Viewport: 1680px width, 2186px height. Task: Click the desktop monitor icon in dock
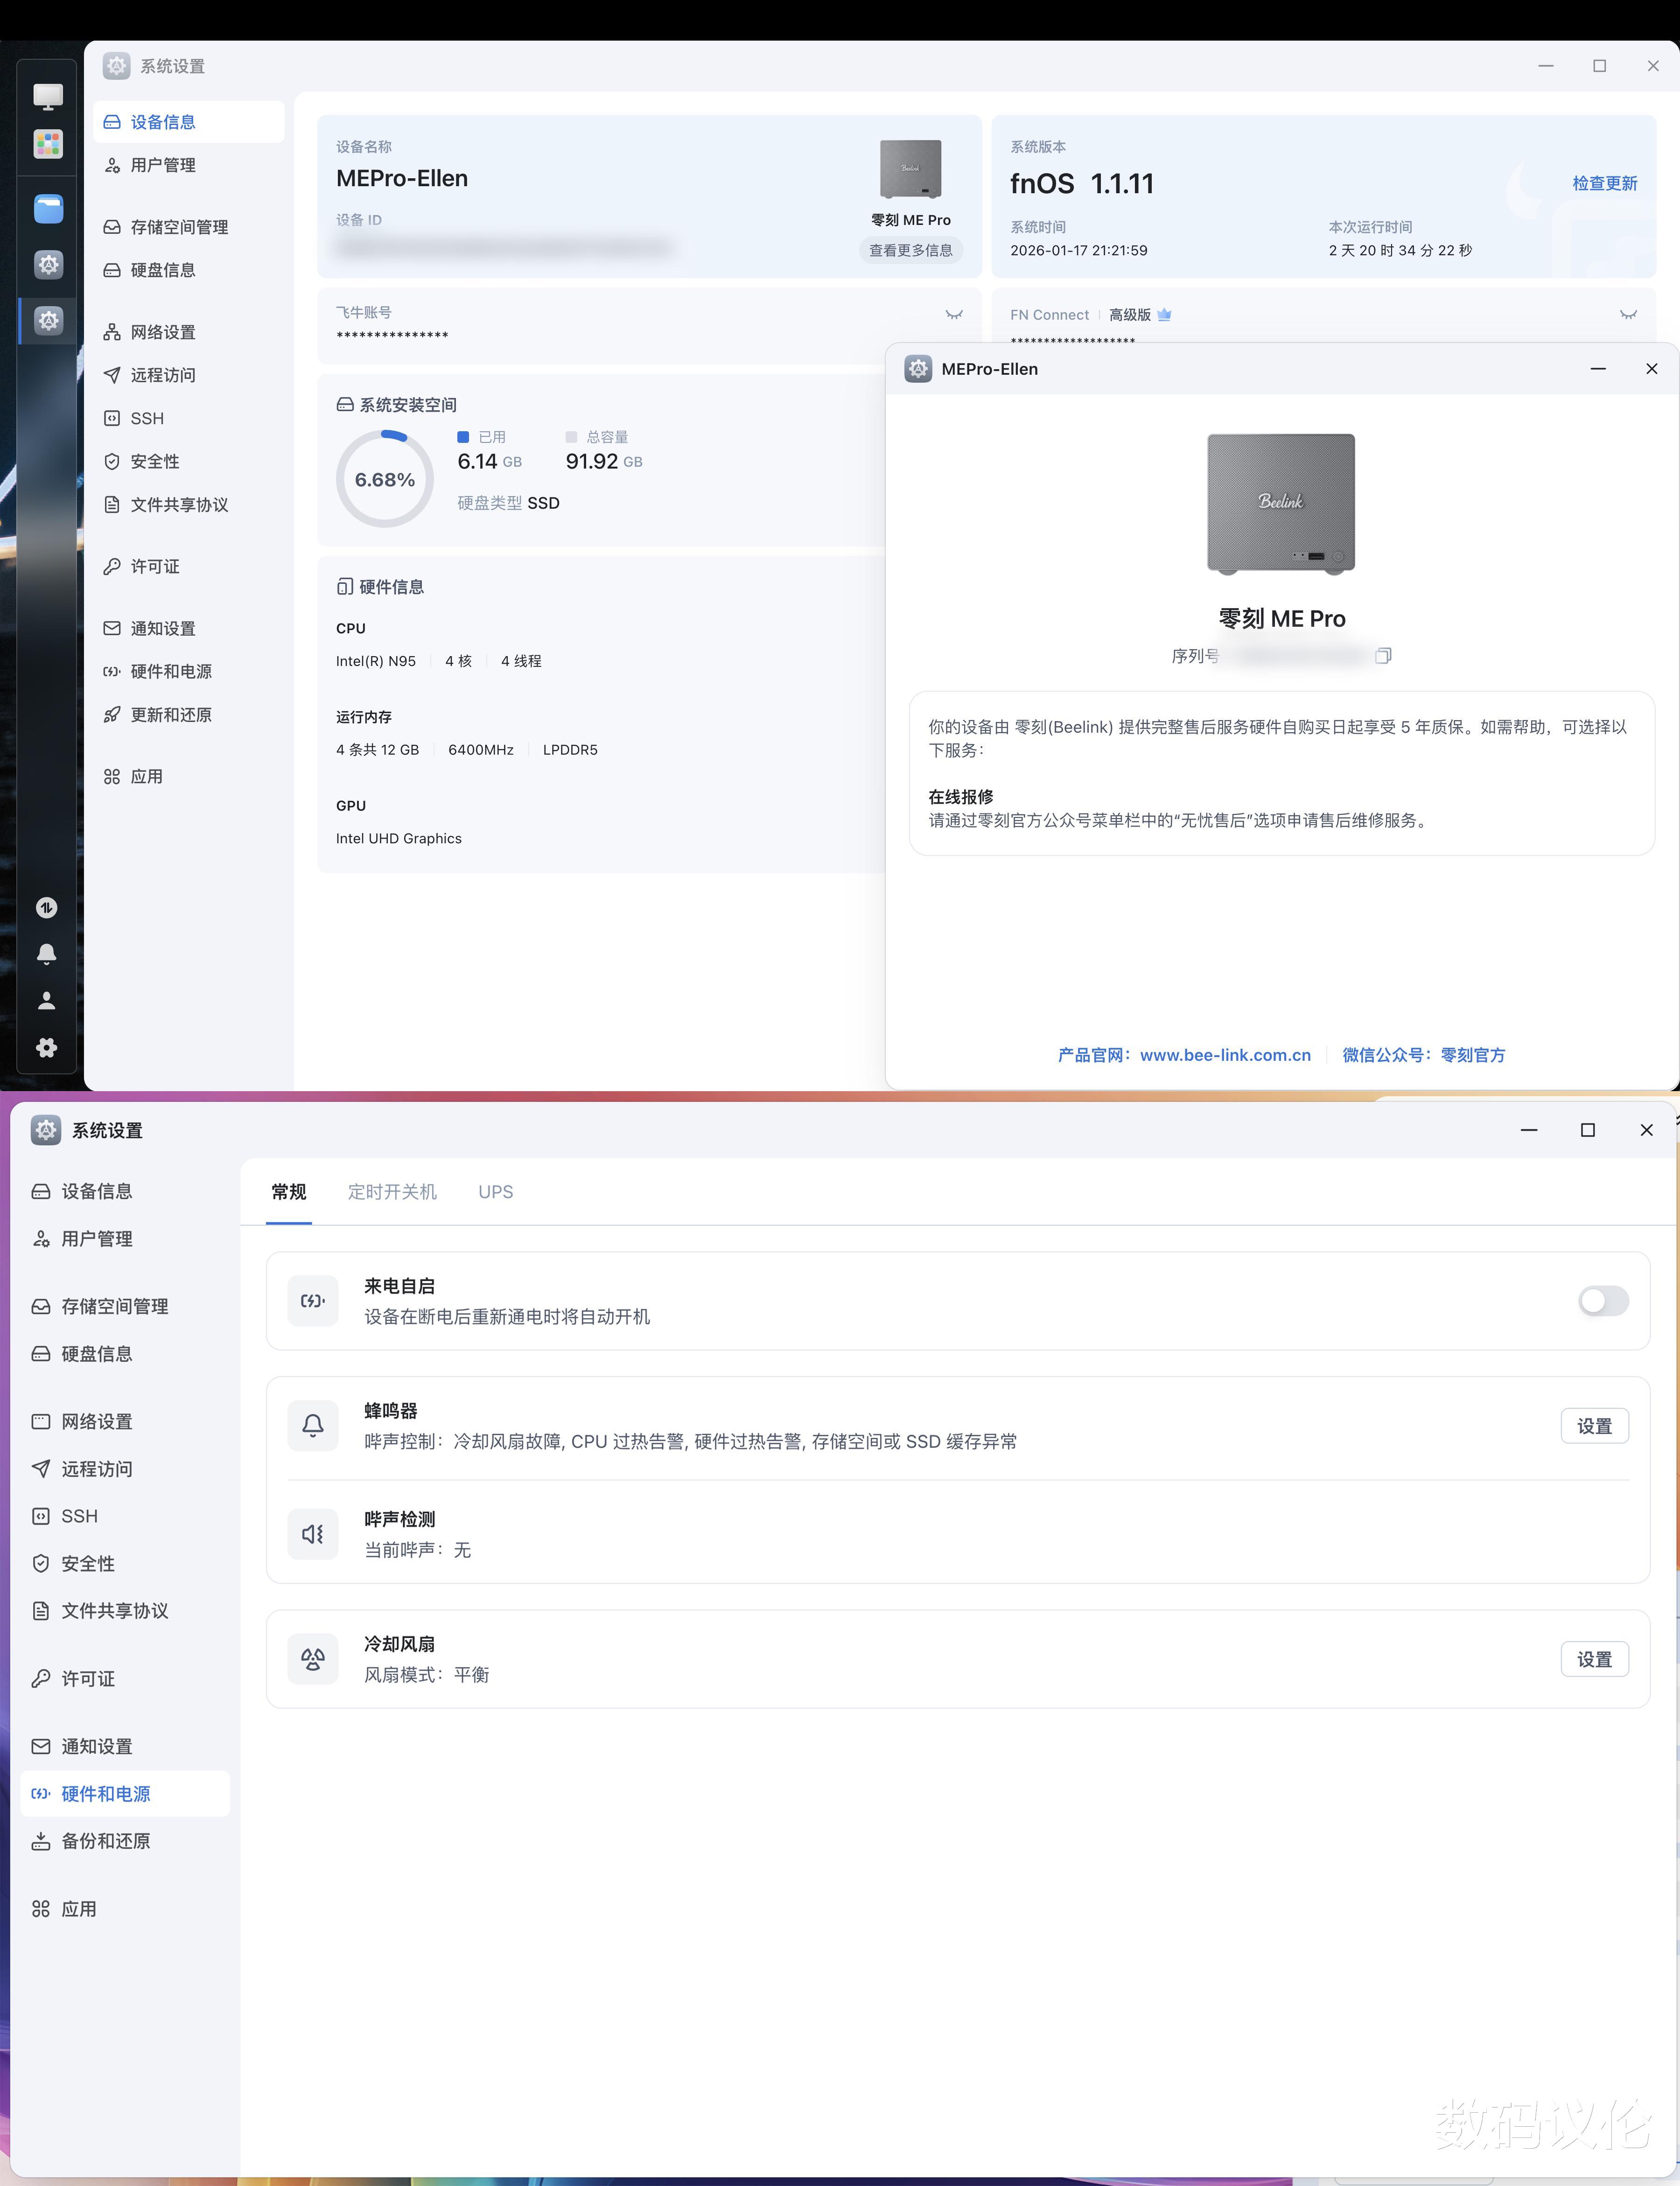[48, 96]
